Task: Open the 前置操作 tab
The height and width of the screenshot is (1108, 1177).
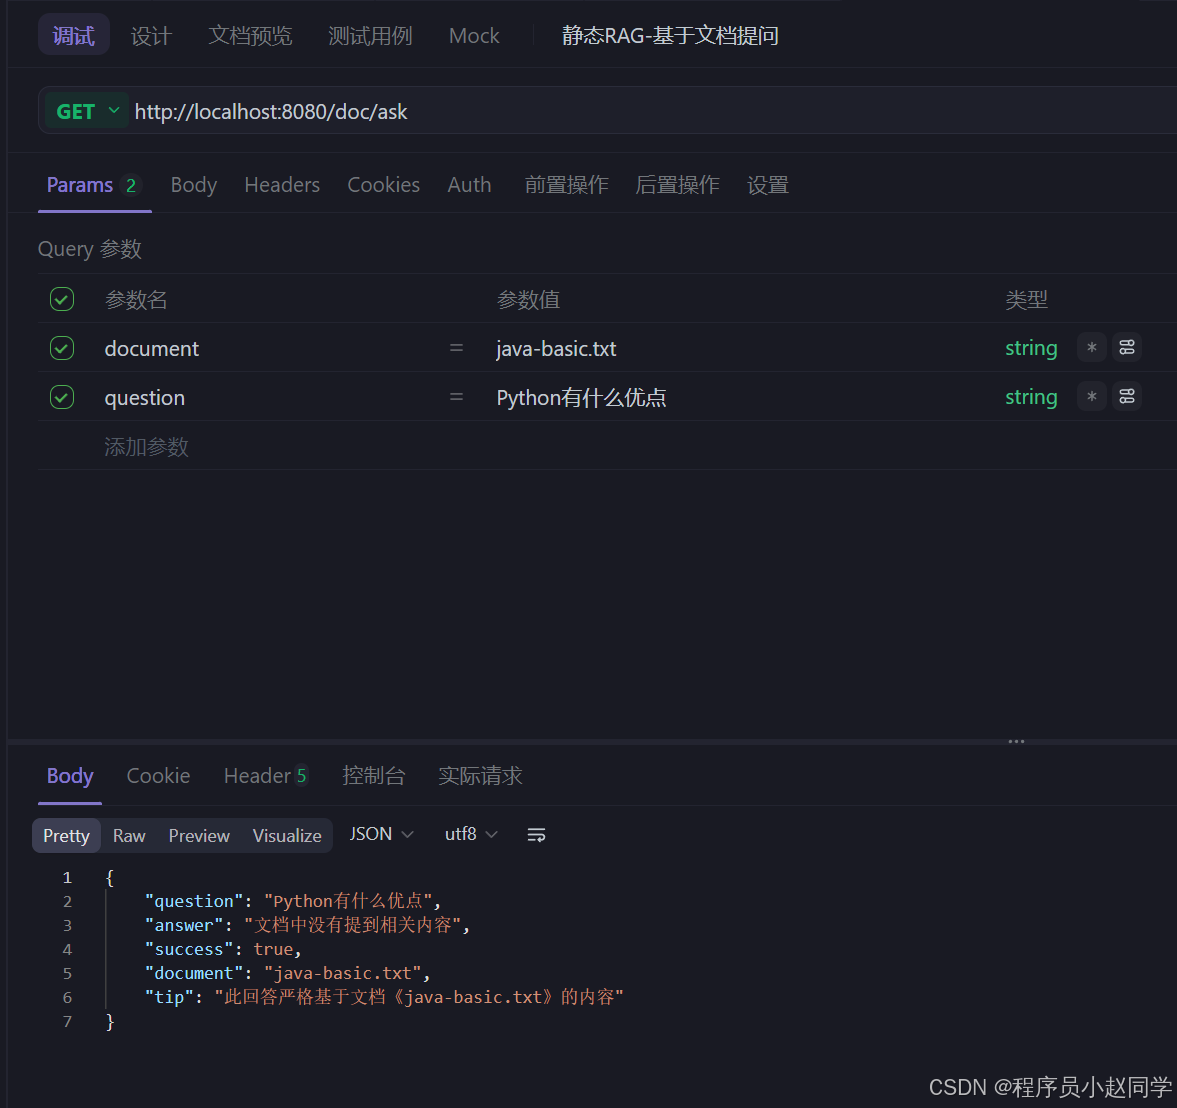Action: tap(566, 185)
